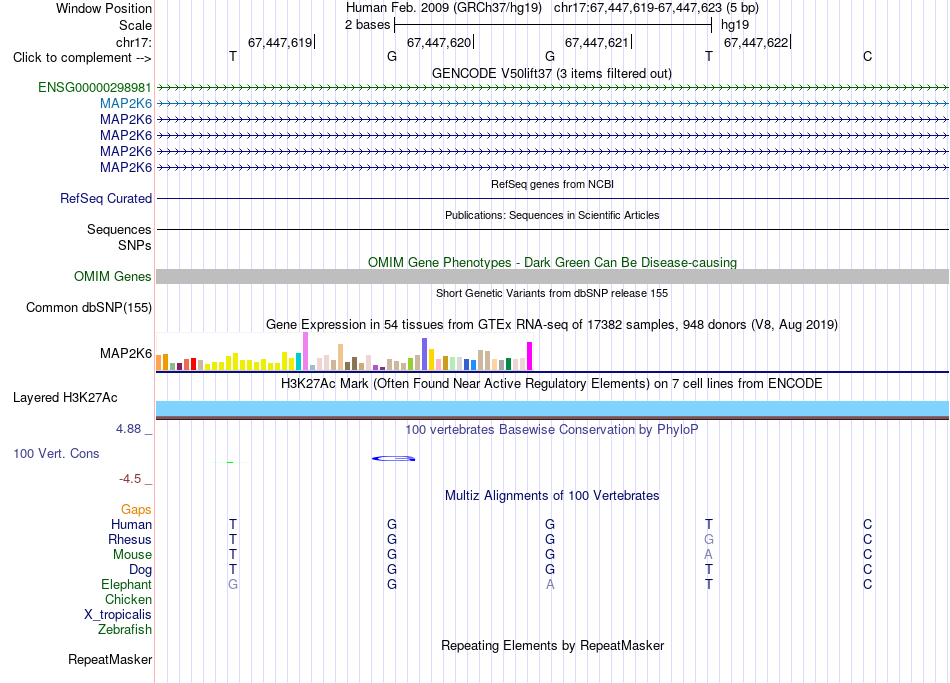Open the OMIM Gene Phenotypes green title

pos(553,262)
